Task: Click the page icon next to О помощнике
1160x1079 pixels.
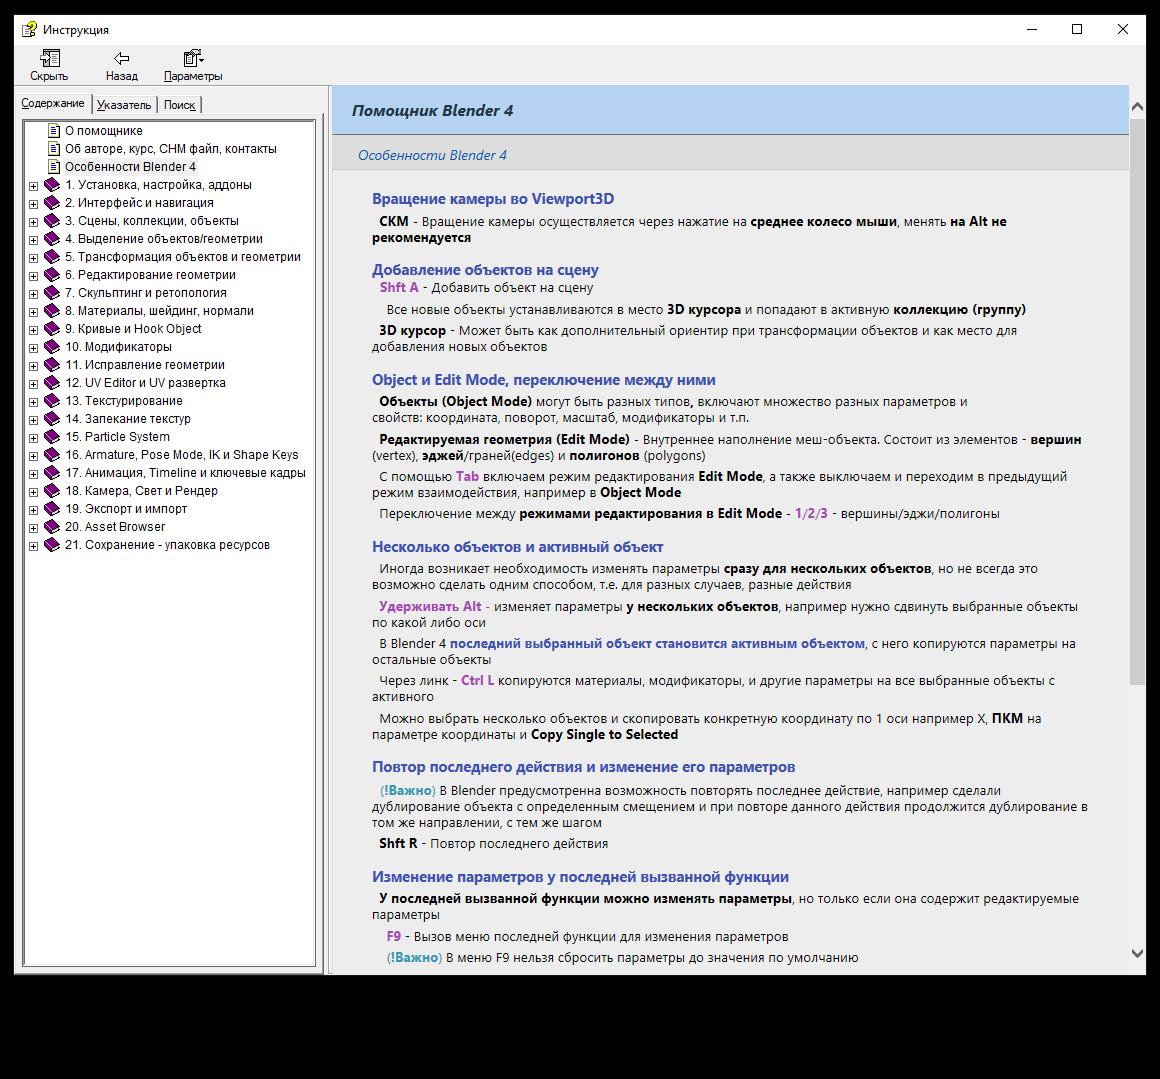Action: click(54, 131)
